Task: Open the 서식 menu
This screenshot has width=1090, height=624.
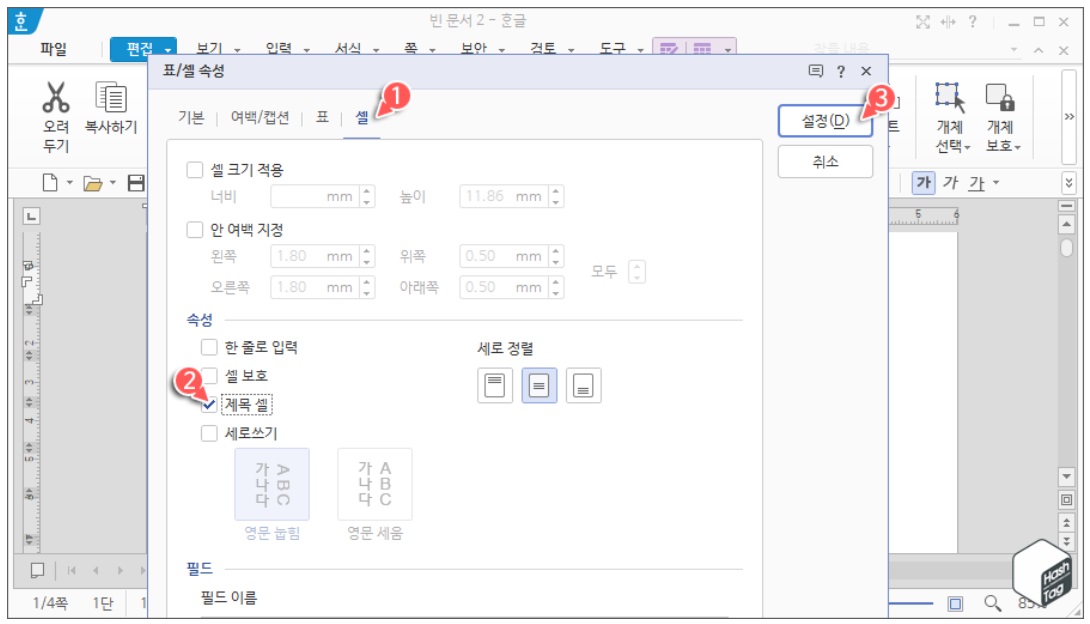Action: click(x=348, y=49)
